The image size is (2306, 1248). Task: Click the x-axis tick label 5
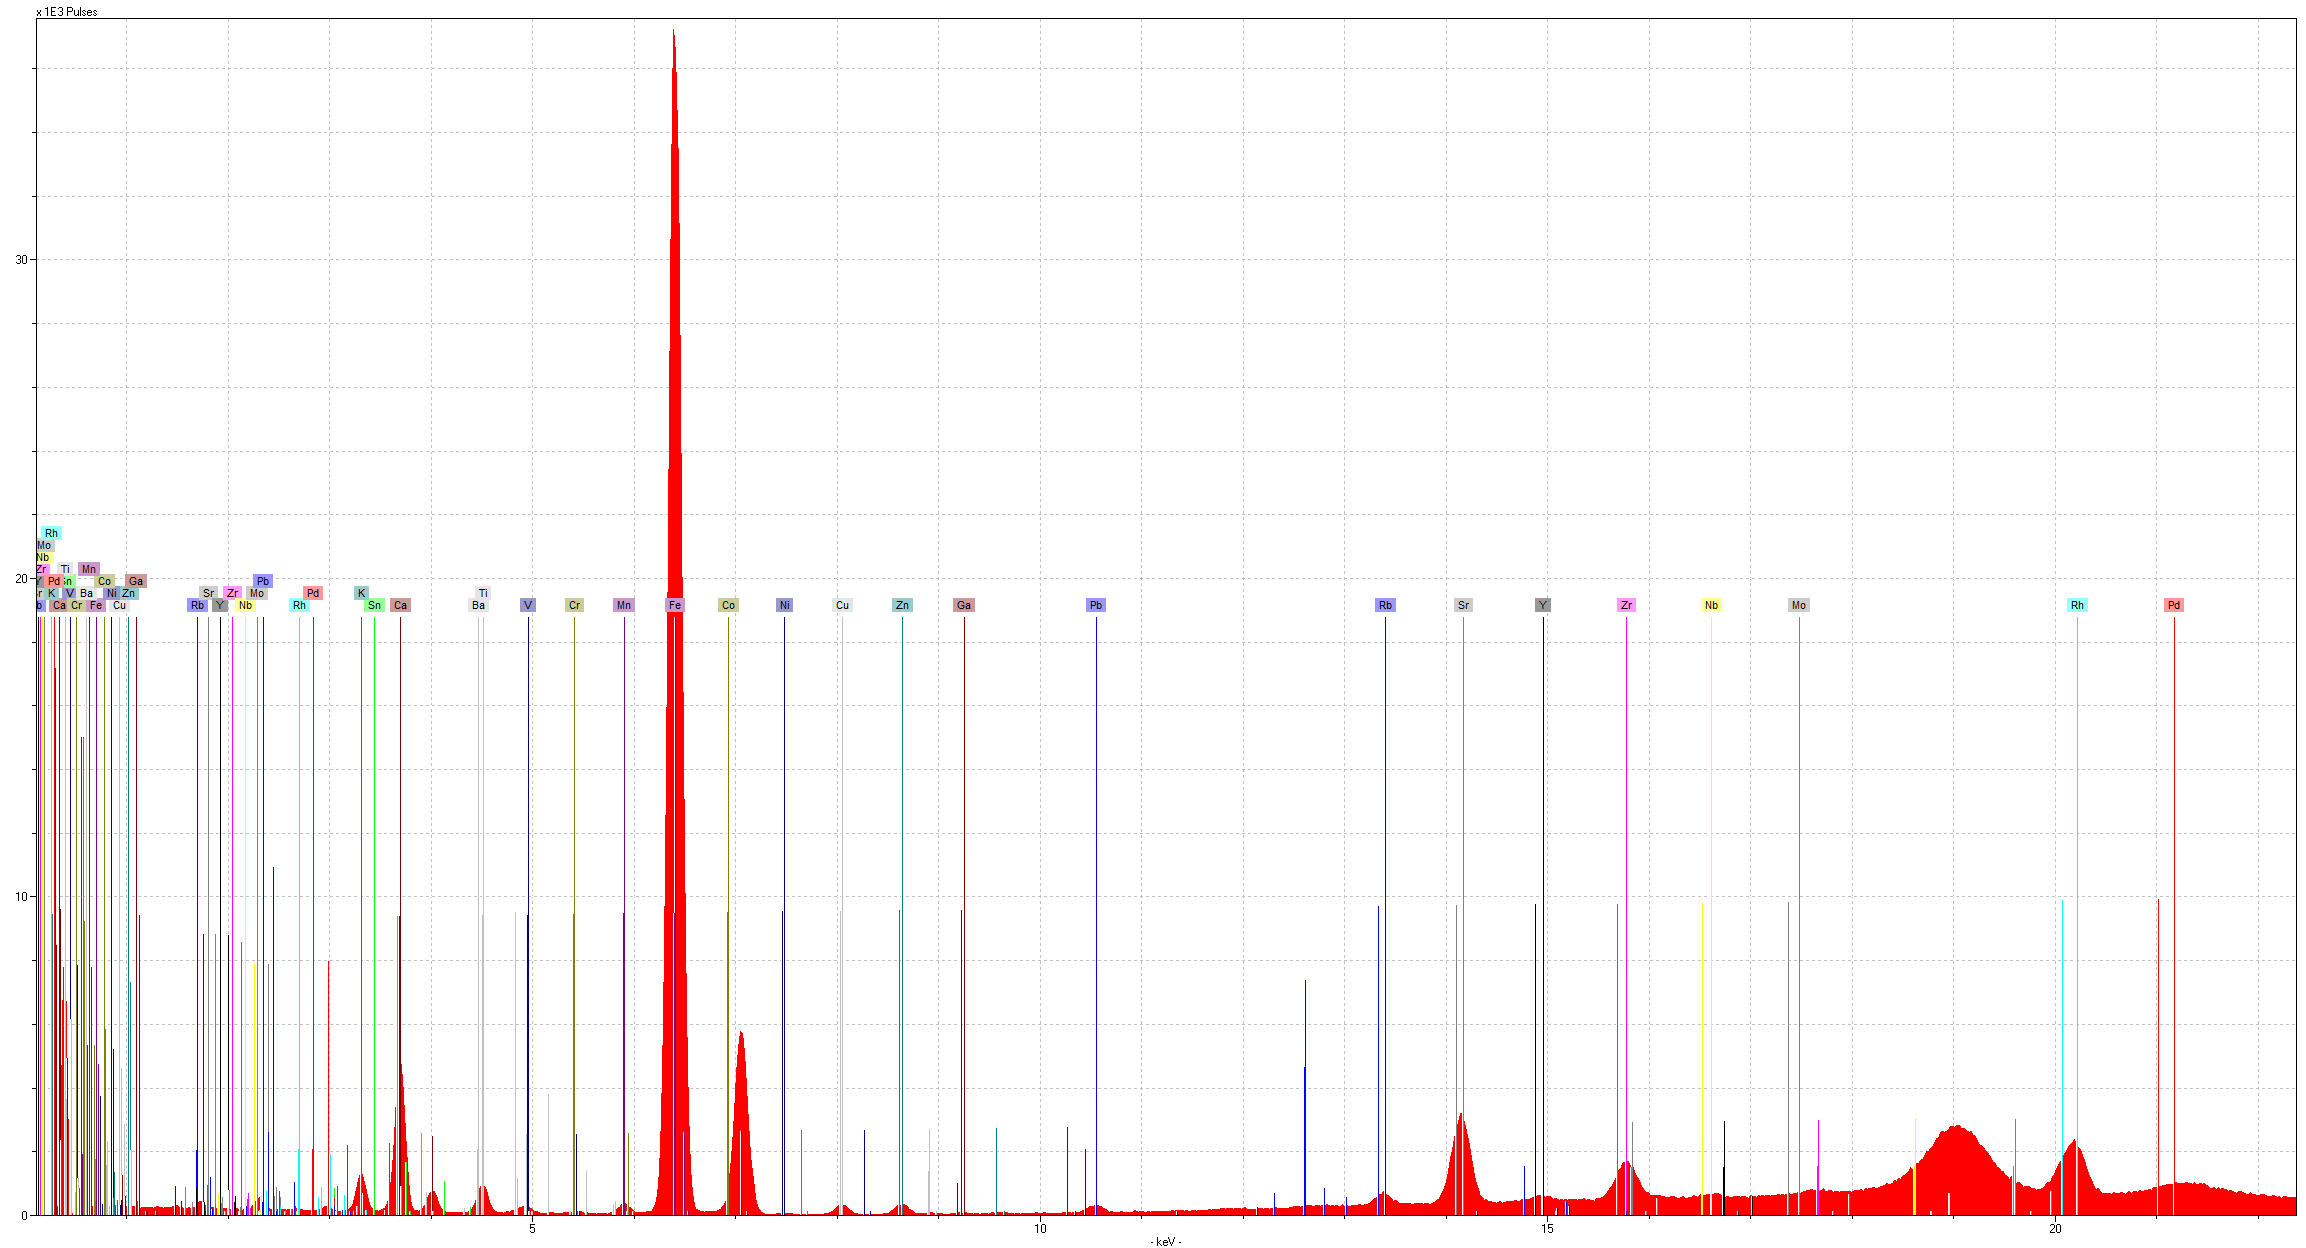(532, 1228)
